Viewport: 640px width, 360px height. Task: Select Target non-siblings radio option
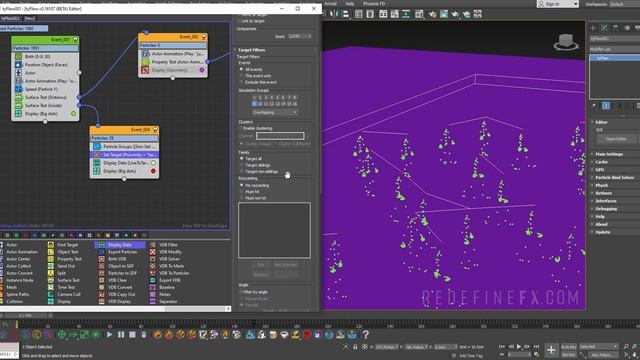coord(242,171)
